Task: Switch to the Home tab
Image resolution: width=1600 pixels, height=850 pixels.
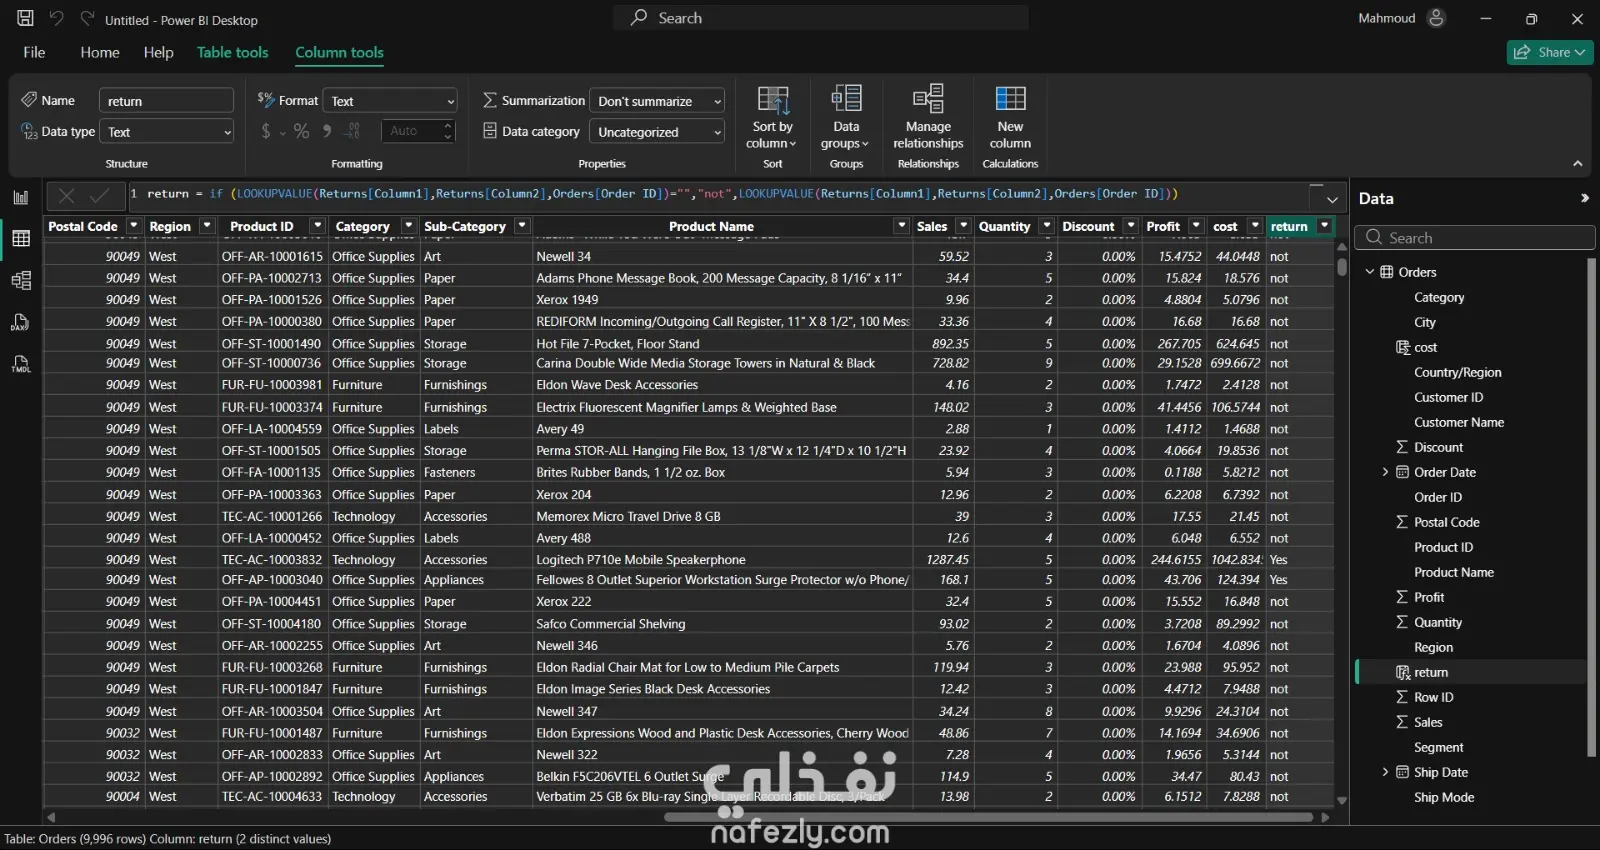Action: pyautogui.click(x=100, y=52)
